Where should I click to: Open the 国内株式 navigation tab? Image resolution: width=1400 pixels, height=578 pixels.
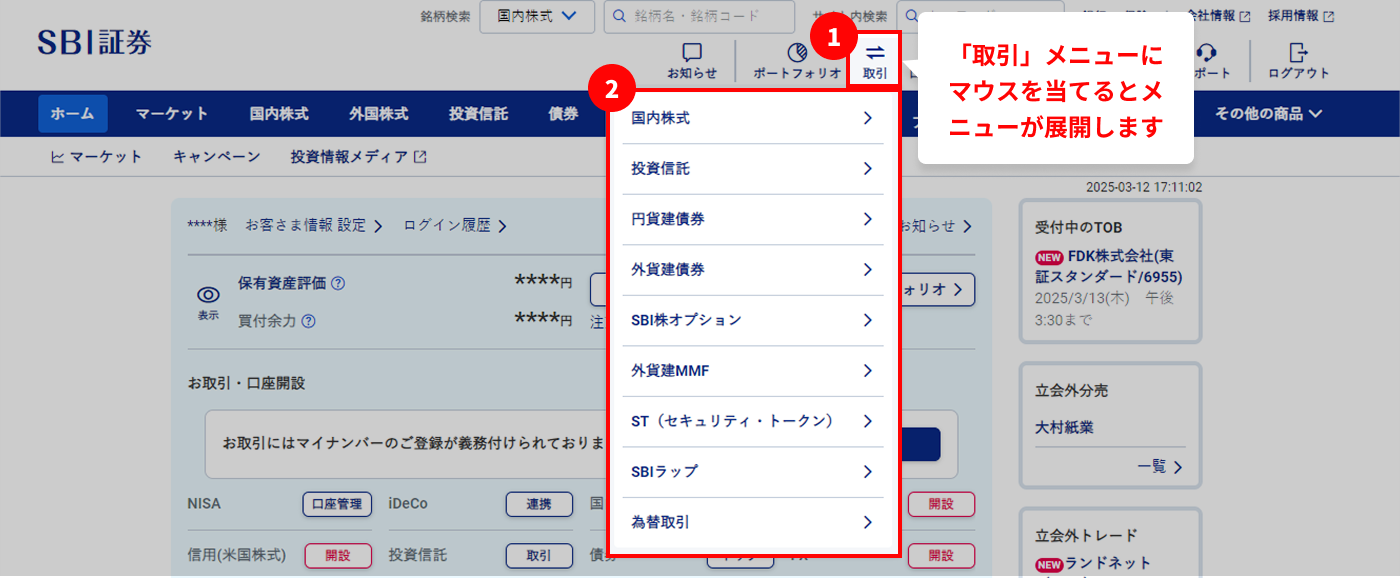coord(279,114)
